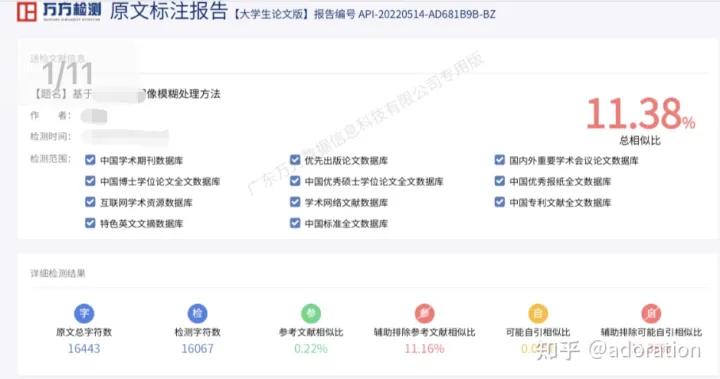The width and height of the screenshot is (720, 379).
Task: Click the 可能自引相似比 label
Action: tap(538, 332)
